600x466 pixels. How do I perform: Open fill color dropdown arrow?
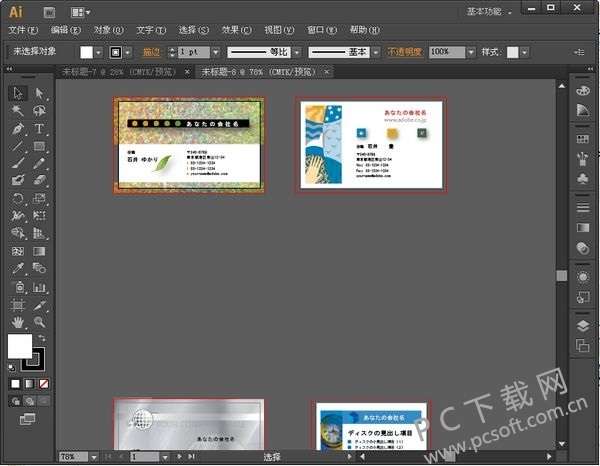click(x=99, y=52)
